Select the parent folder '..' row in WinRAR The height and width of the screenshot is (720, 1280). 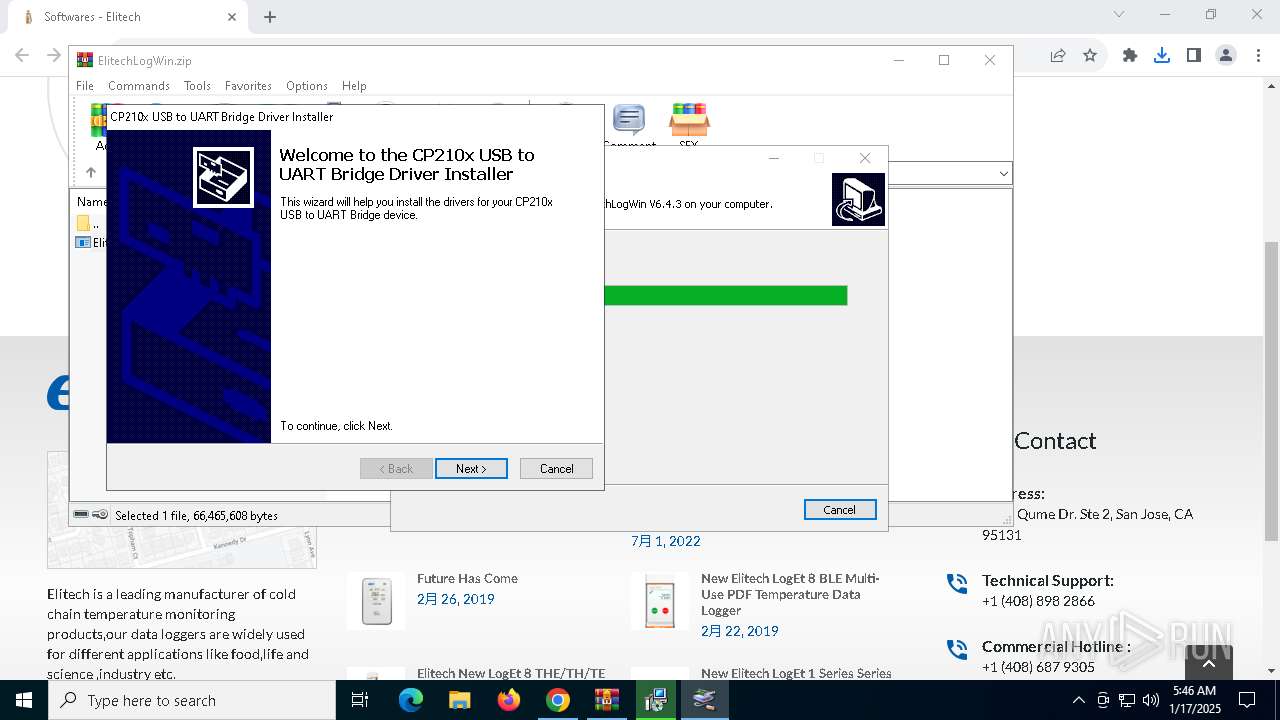(x=89, y=223)
